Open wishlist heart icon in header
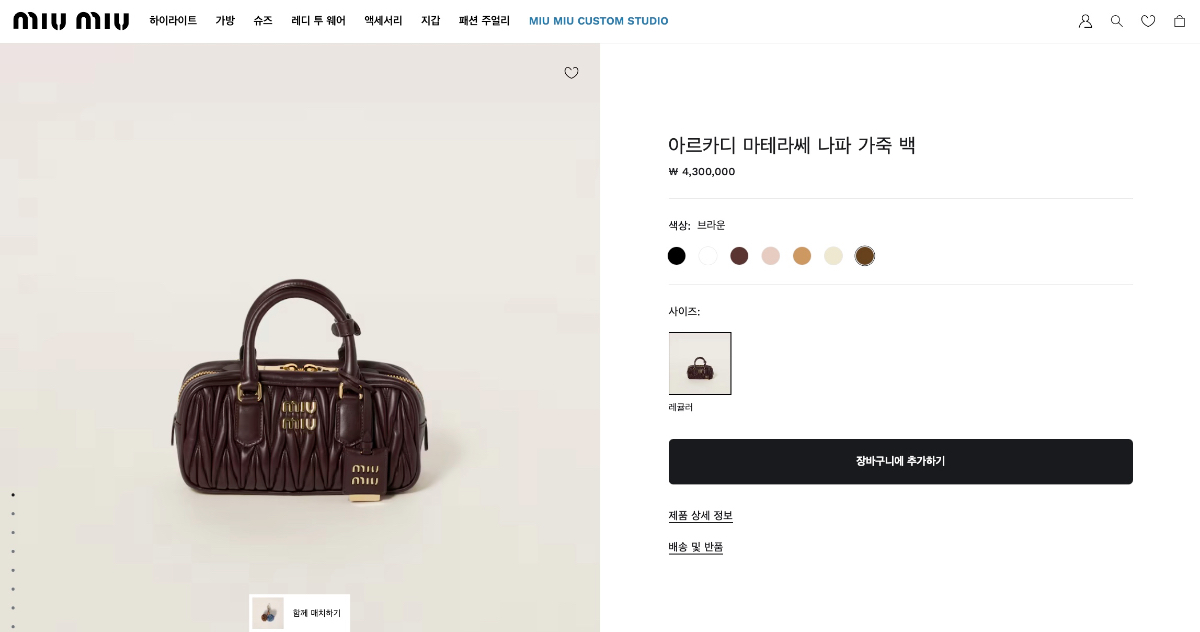This screenshot has width=1200, height=632. pos(1148,21)
